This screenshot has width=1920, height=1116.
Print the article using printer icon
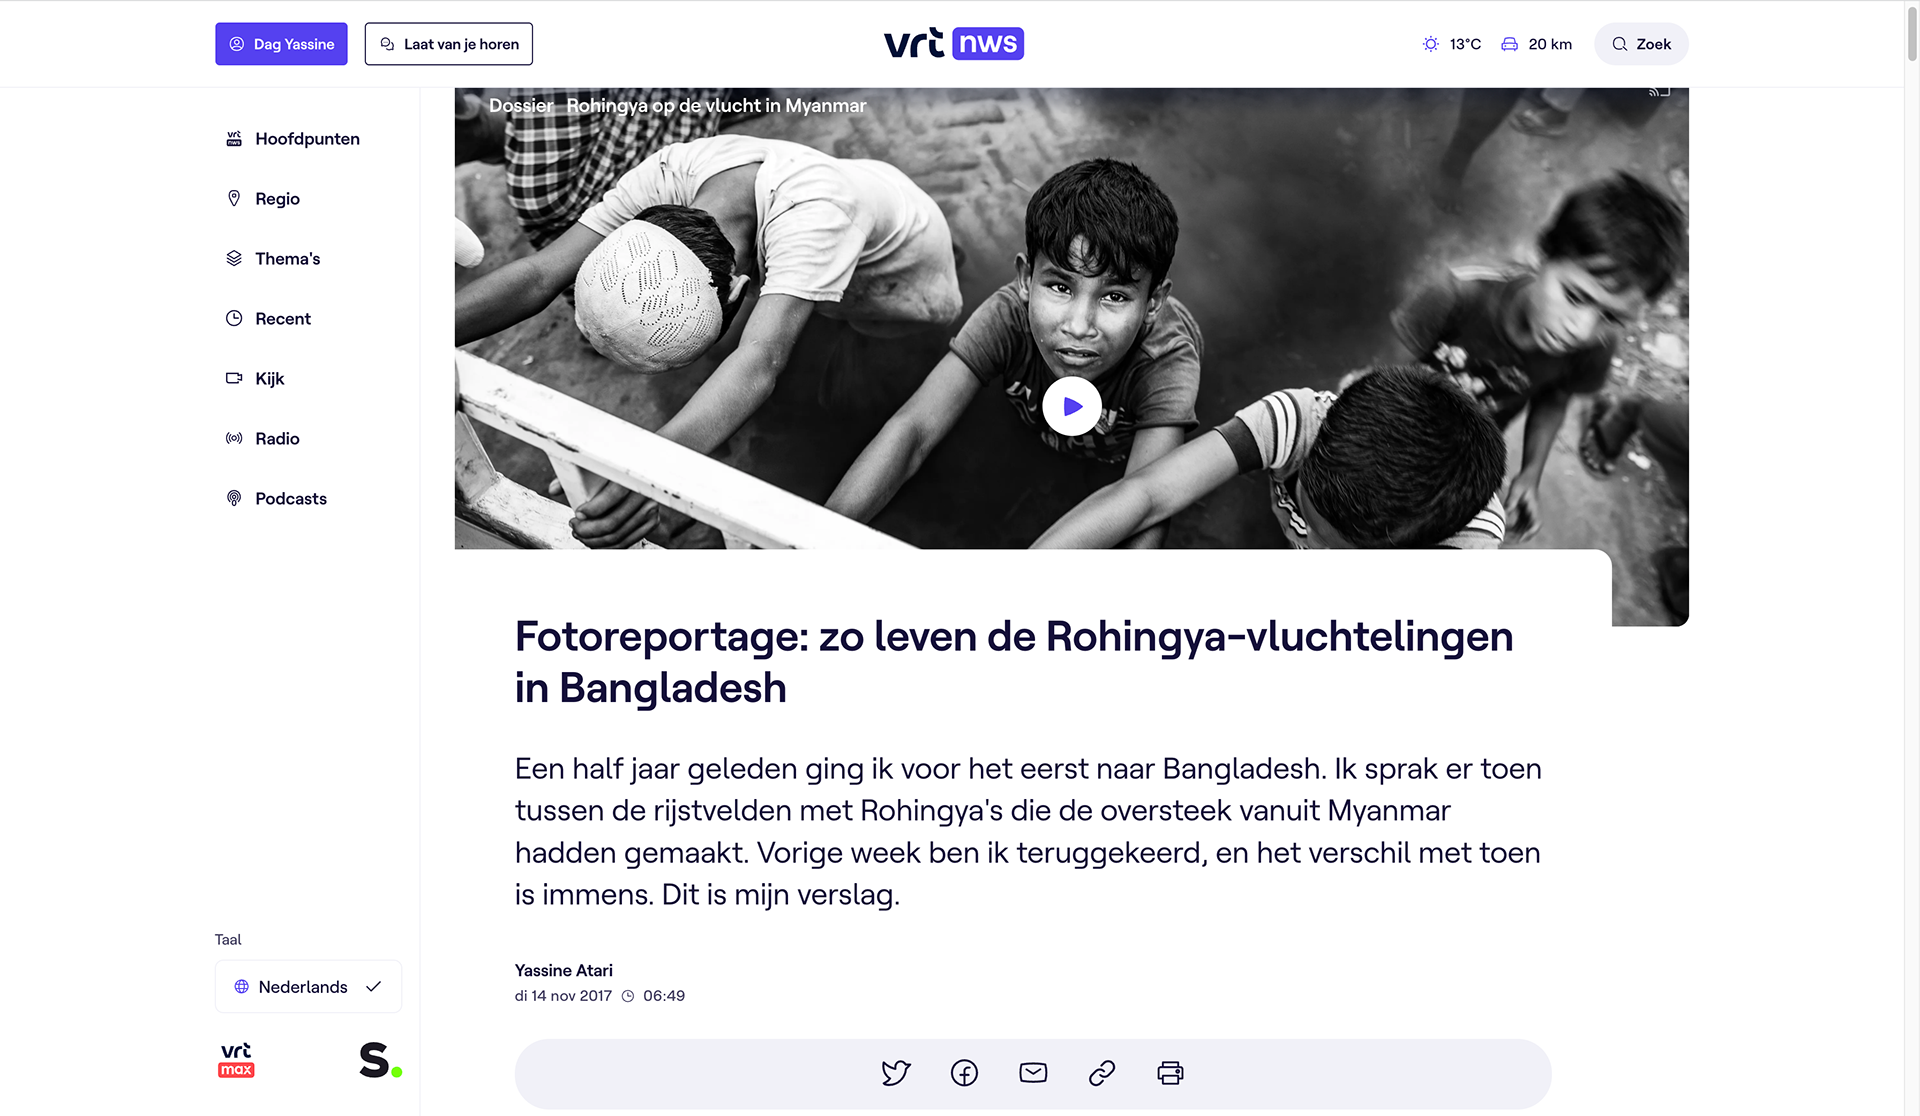tap(1170, 1073)
